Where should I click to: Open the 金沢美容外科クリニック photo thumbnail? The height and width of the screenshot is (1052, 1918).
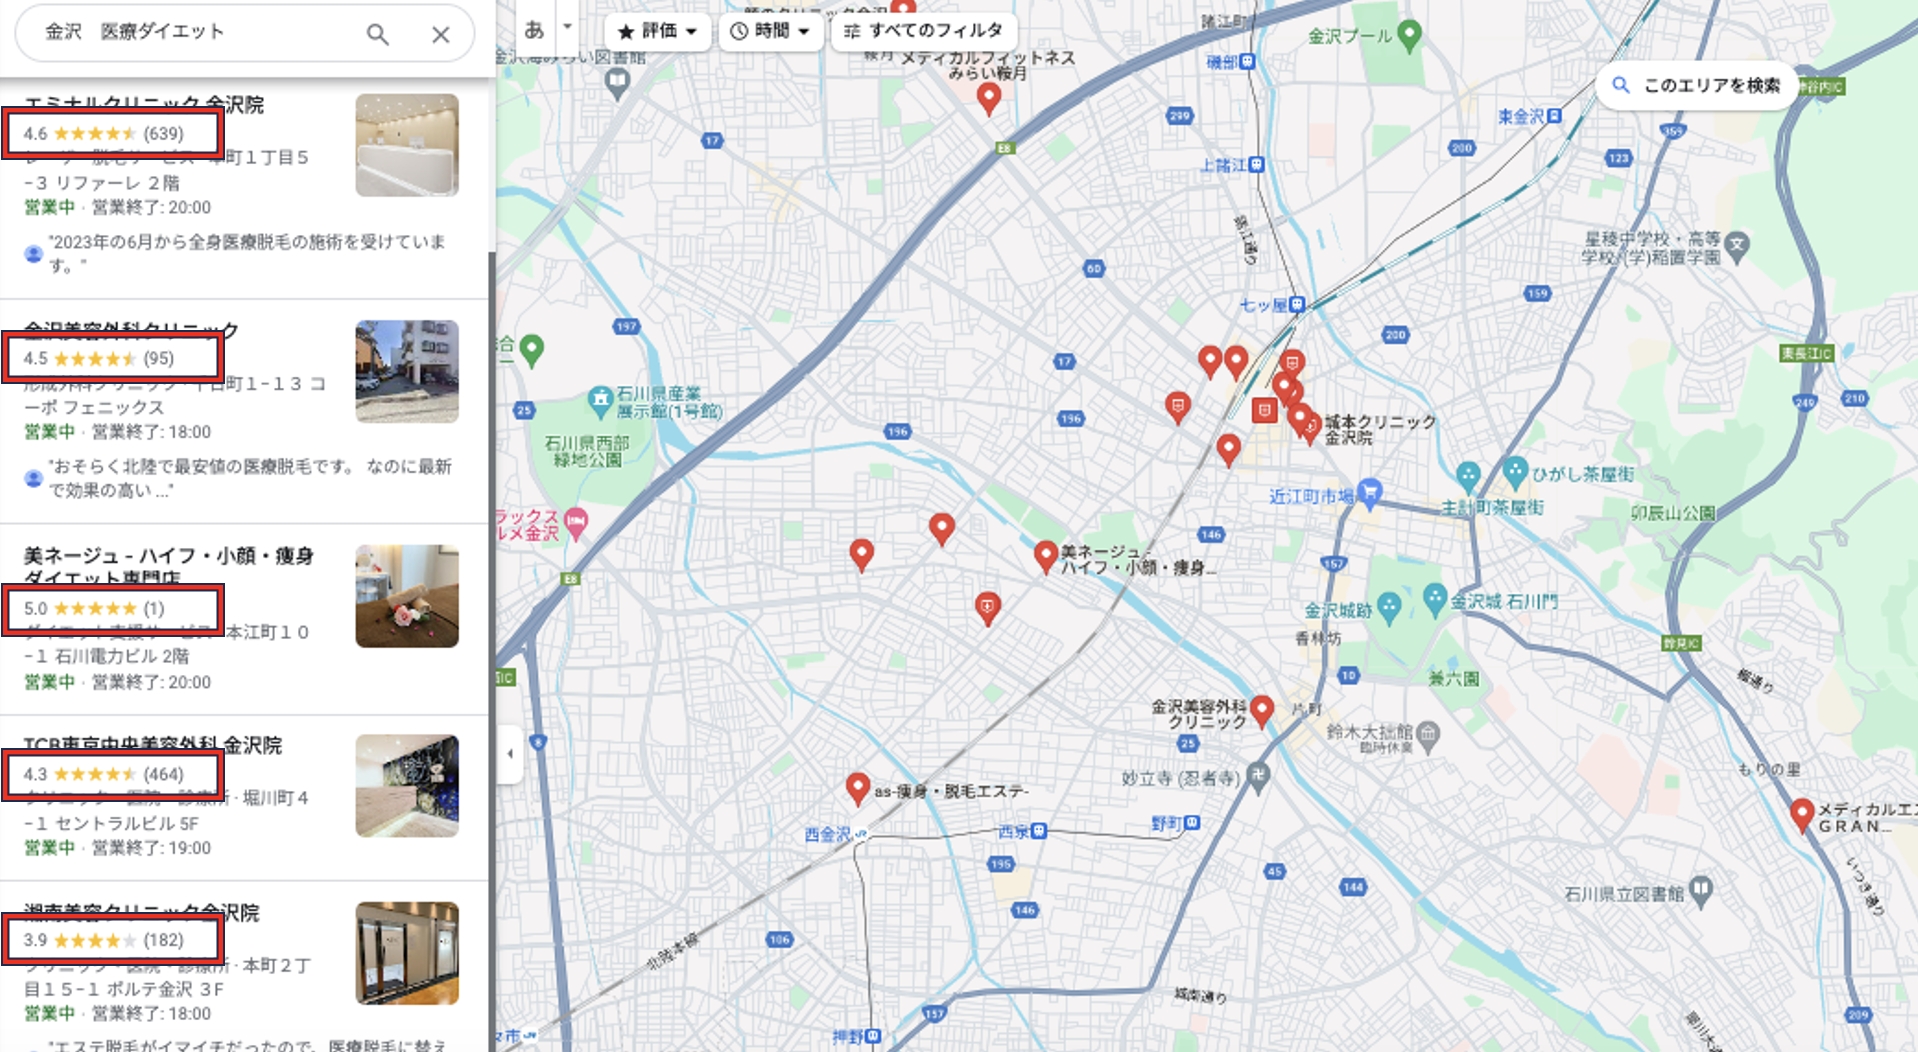[x=407, y=371]
